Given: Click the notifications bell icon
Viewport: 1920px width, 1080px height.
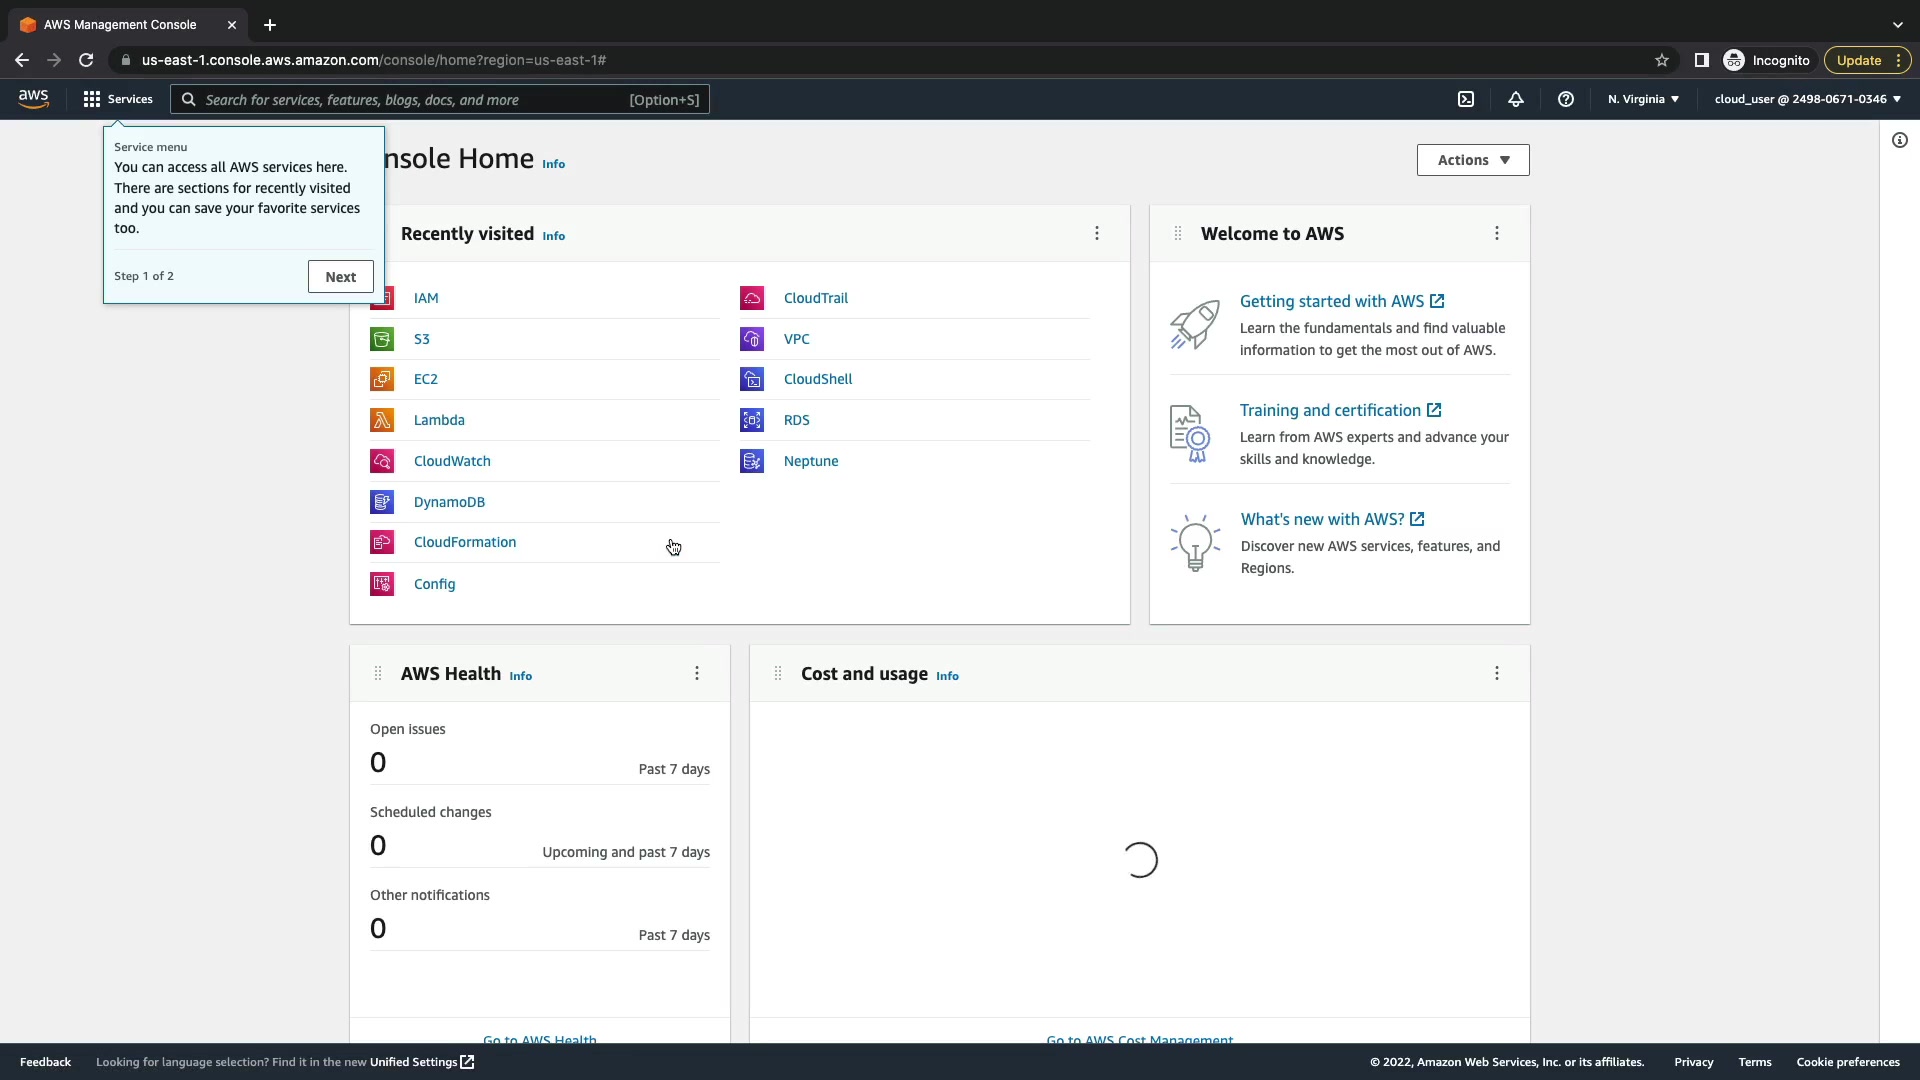Looking at the screenshot, I should 1516,99.
